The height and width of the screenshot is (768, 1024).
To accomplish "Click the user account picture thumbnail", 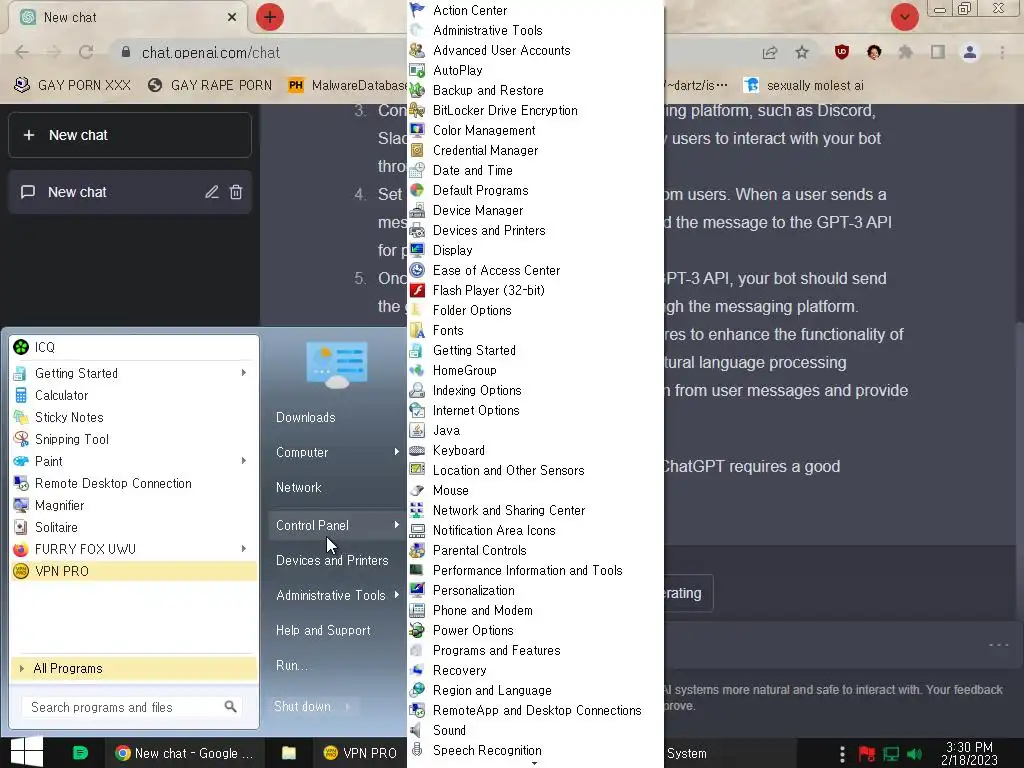I will pos(336,364).
